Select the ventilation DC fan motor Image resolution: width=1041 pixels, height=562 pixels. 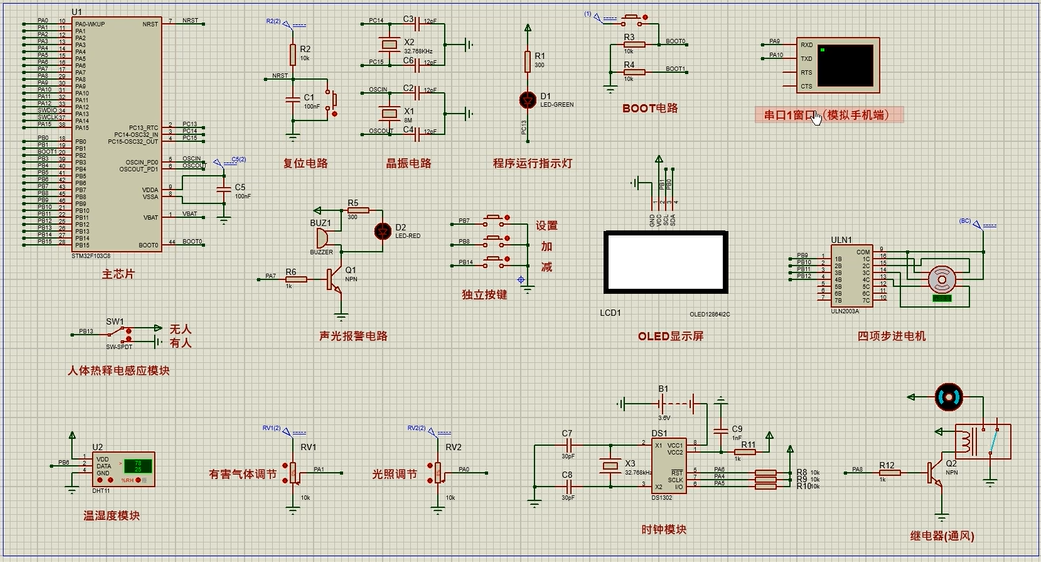click(x=948, y=397)
